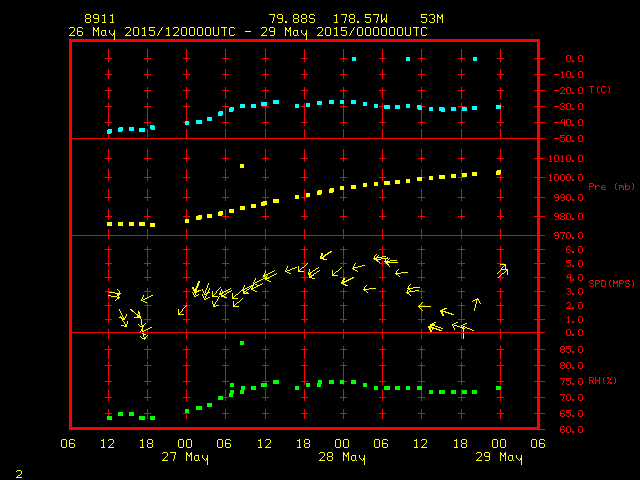Click the station ID 8911
The width and height of the screenshot is (640, 480).
pos(100,19)
